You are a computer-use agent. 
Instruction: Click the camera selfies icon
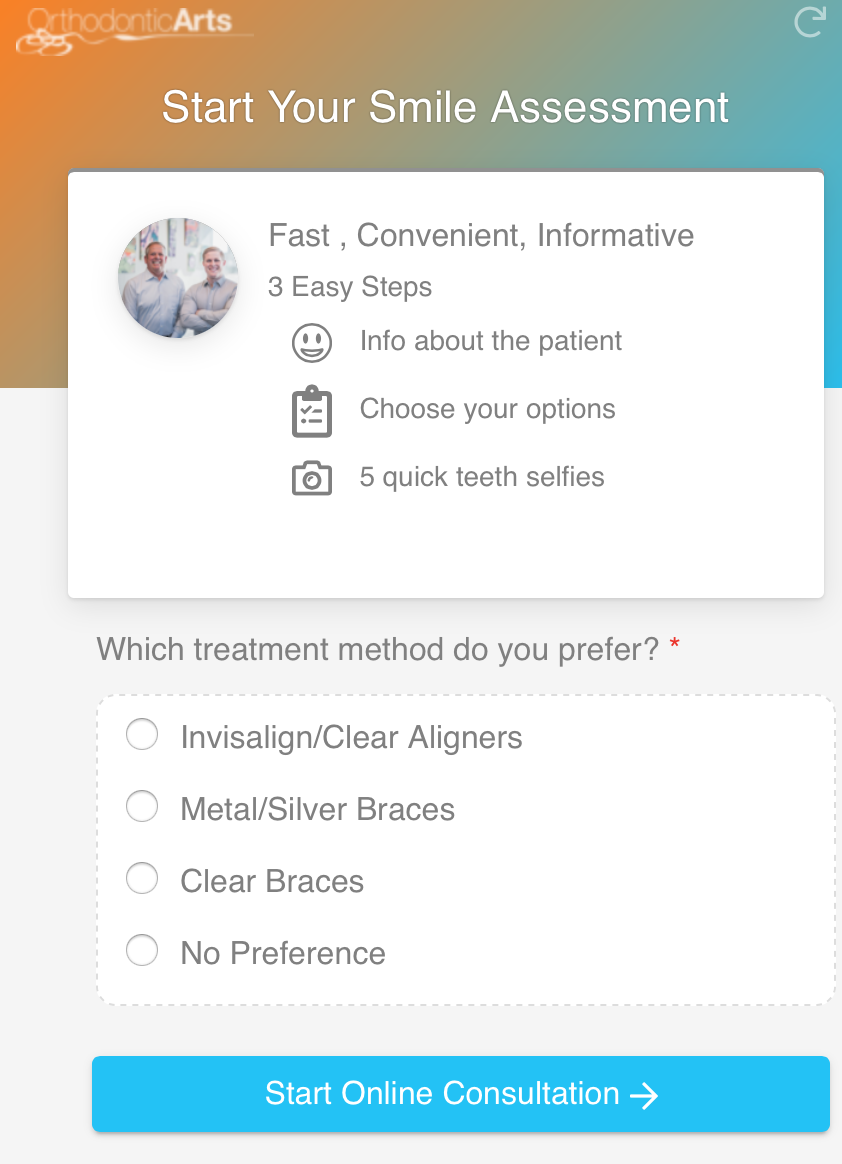pyautogui.click(x=312, y=478)
